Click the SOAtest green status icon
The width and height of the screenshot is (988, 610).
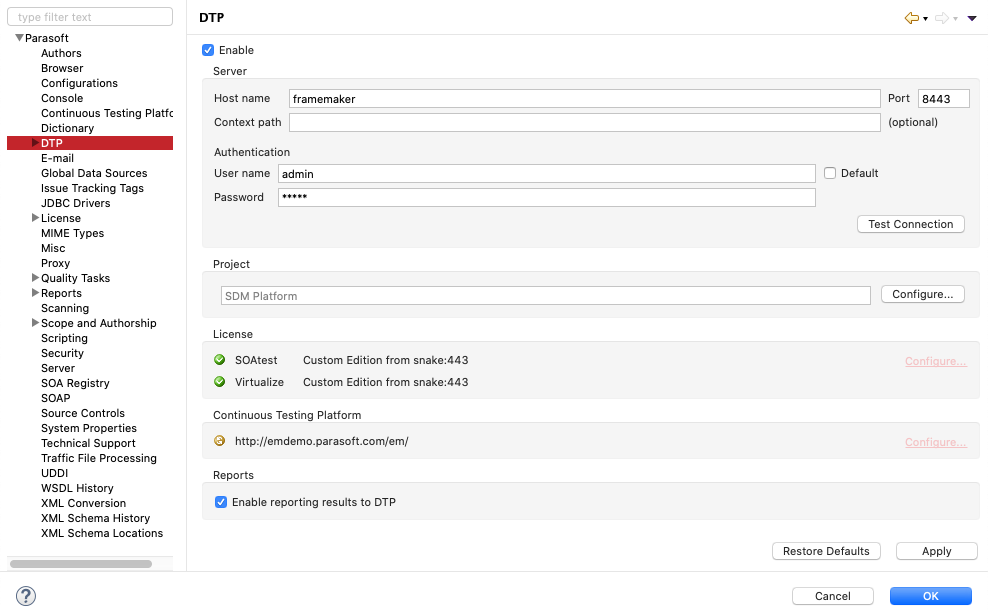point(219,360)
